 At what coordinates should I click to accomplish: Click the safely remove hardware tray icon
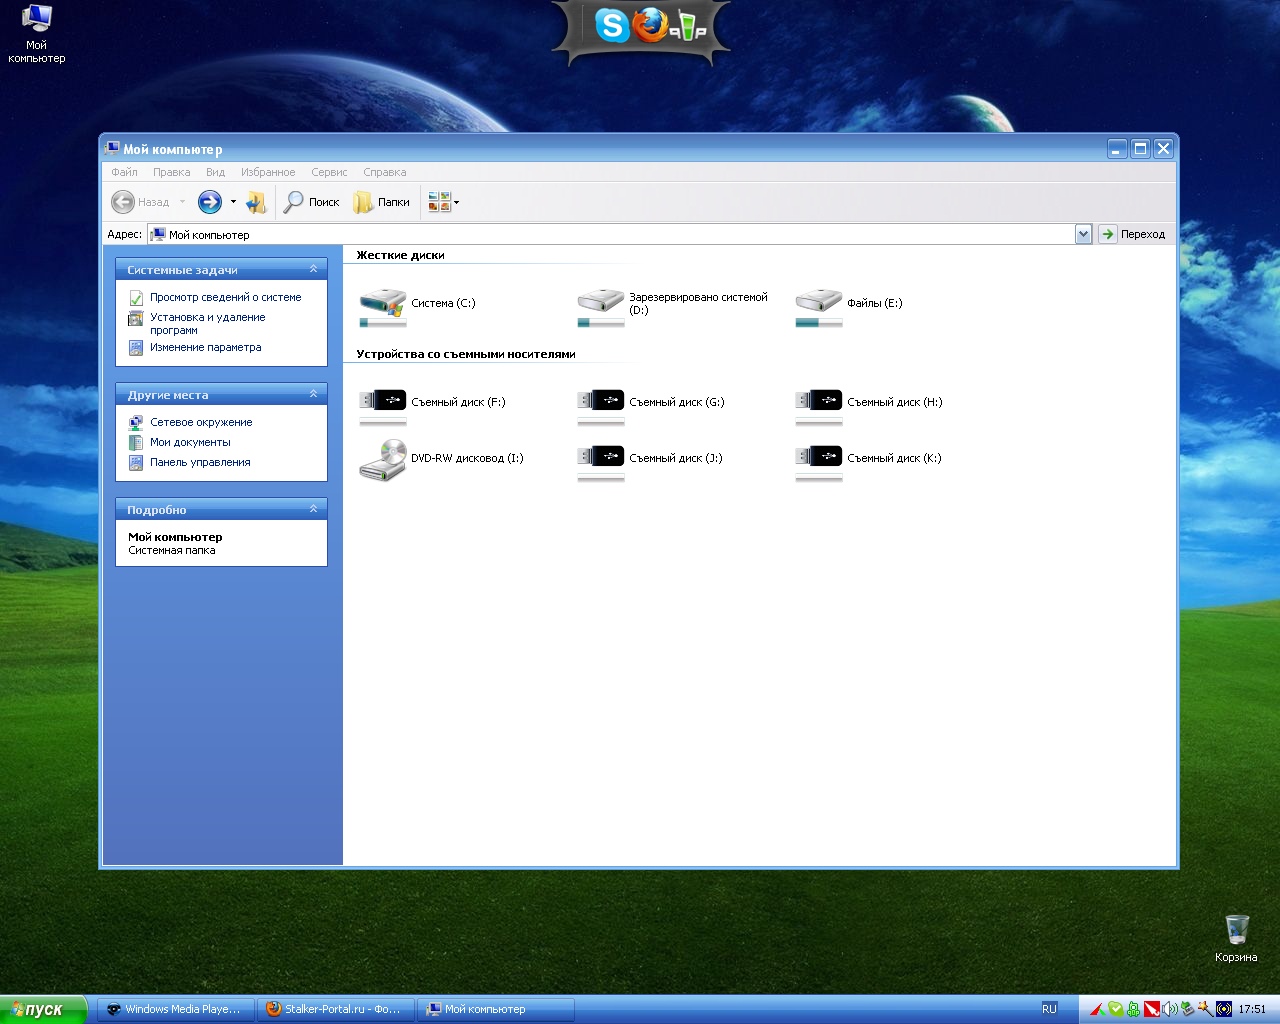[x=1187, y=1009]
